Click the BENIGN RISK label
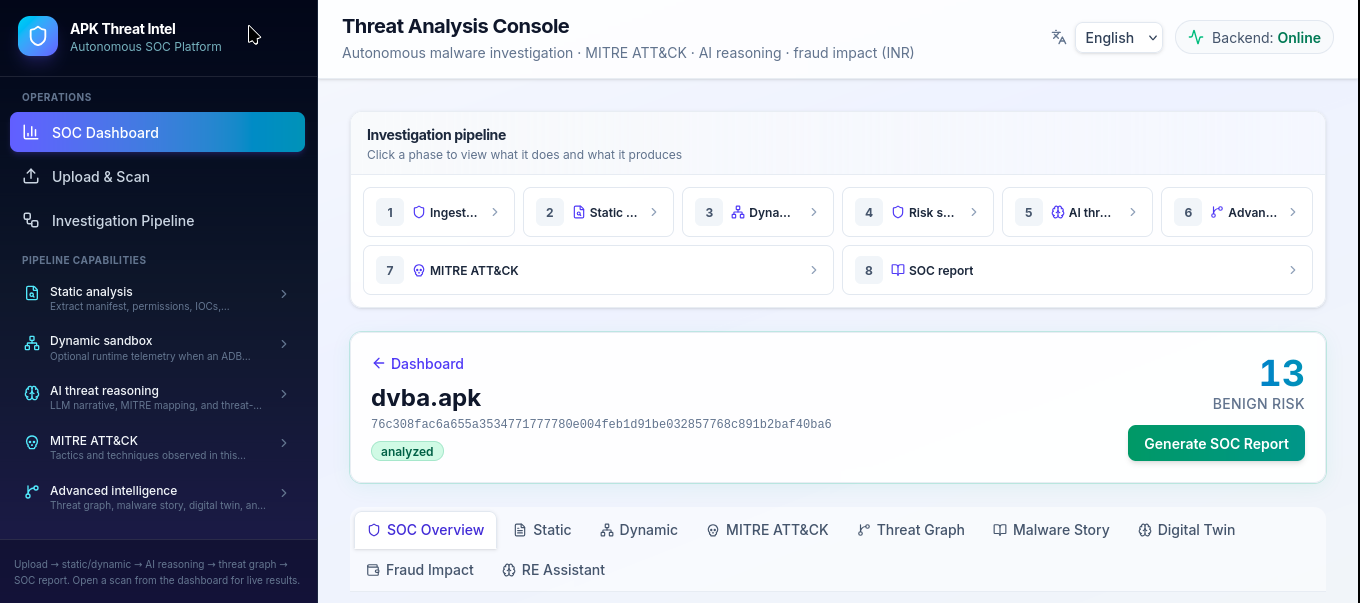The height and width of the screenshot is (603, 1360). [x=1258, y=404]
